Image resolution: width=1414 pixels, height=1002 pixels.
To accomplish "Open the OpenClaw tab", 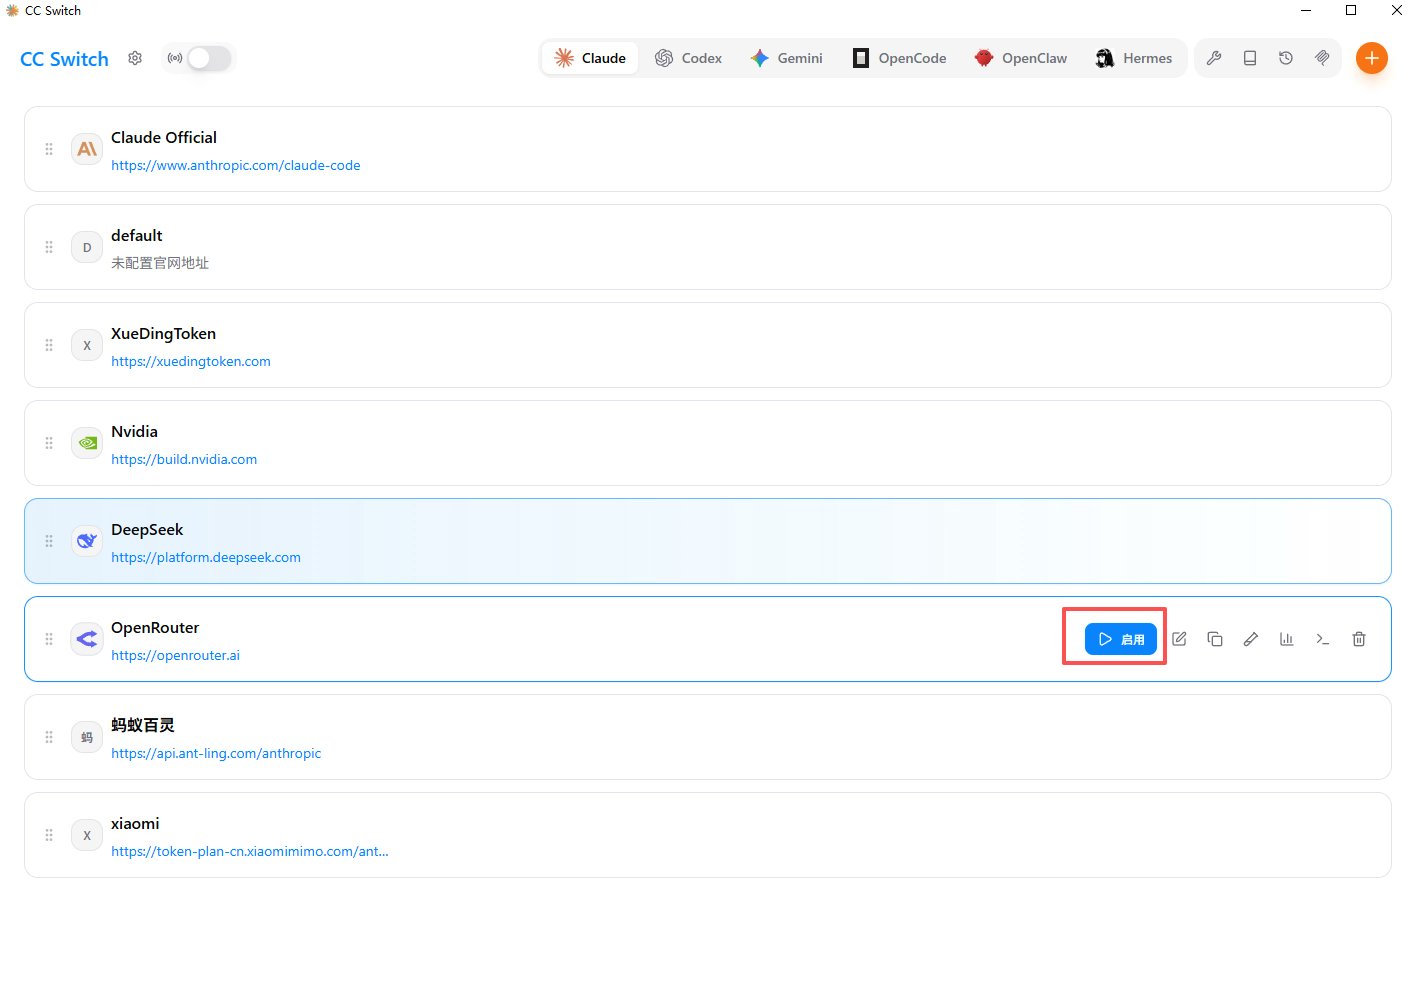I will coord(1021,58).
